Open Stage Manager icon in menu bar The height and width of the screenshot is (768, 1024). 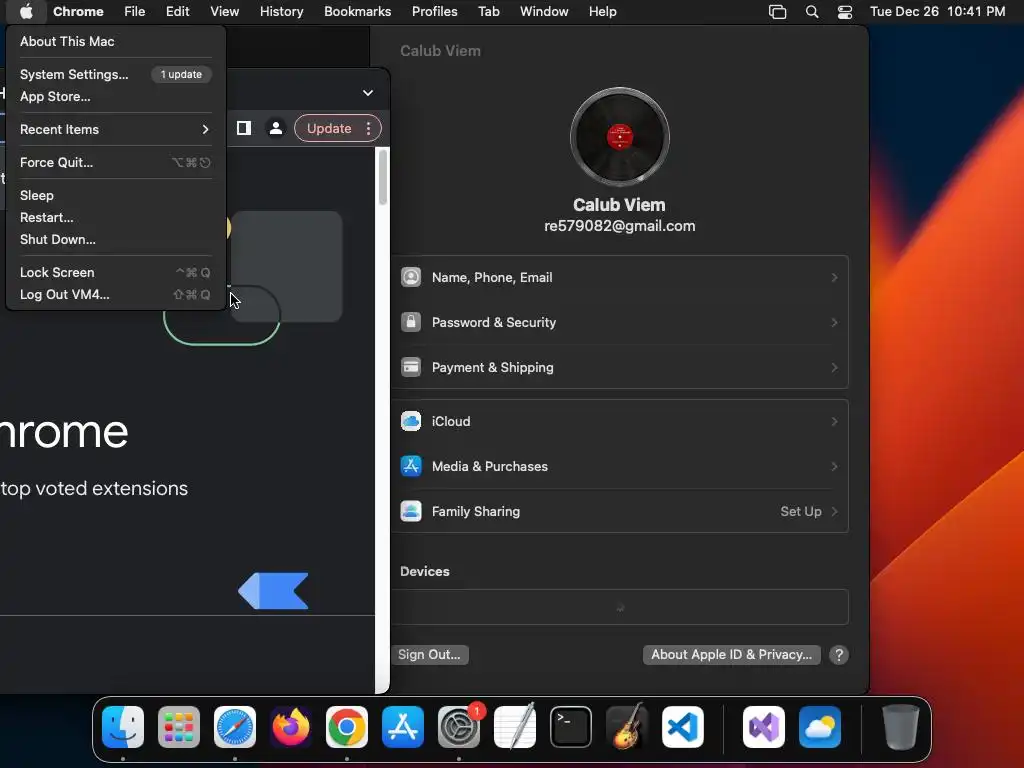(777, 12)
